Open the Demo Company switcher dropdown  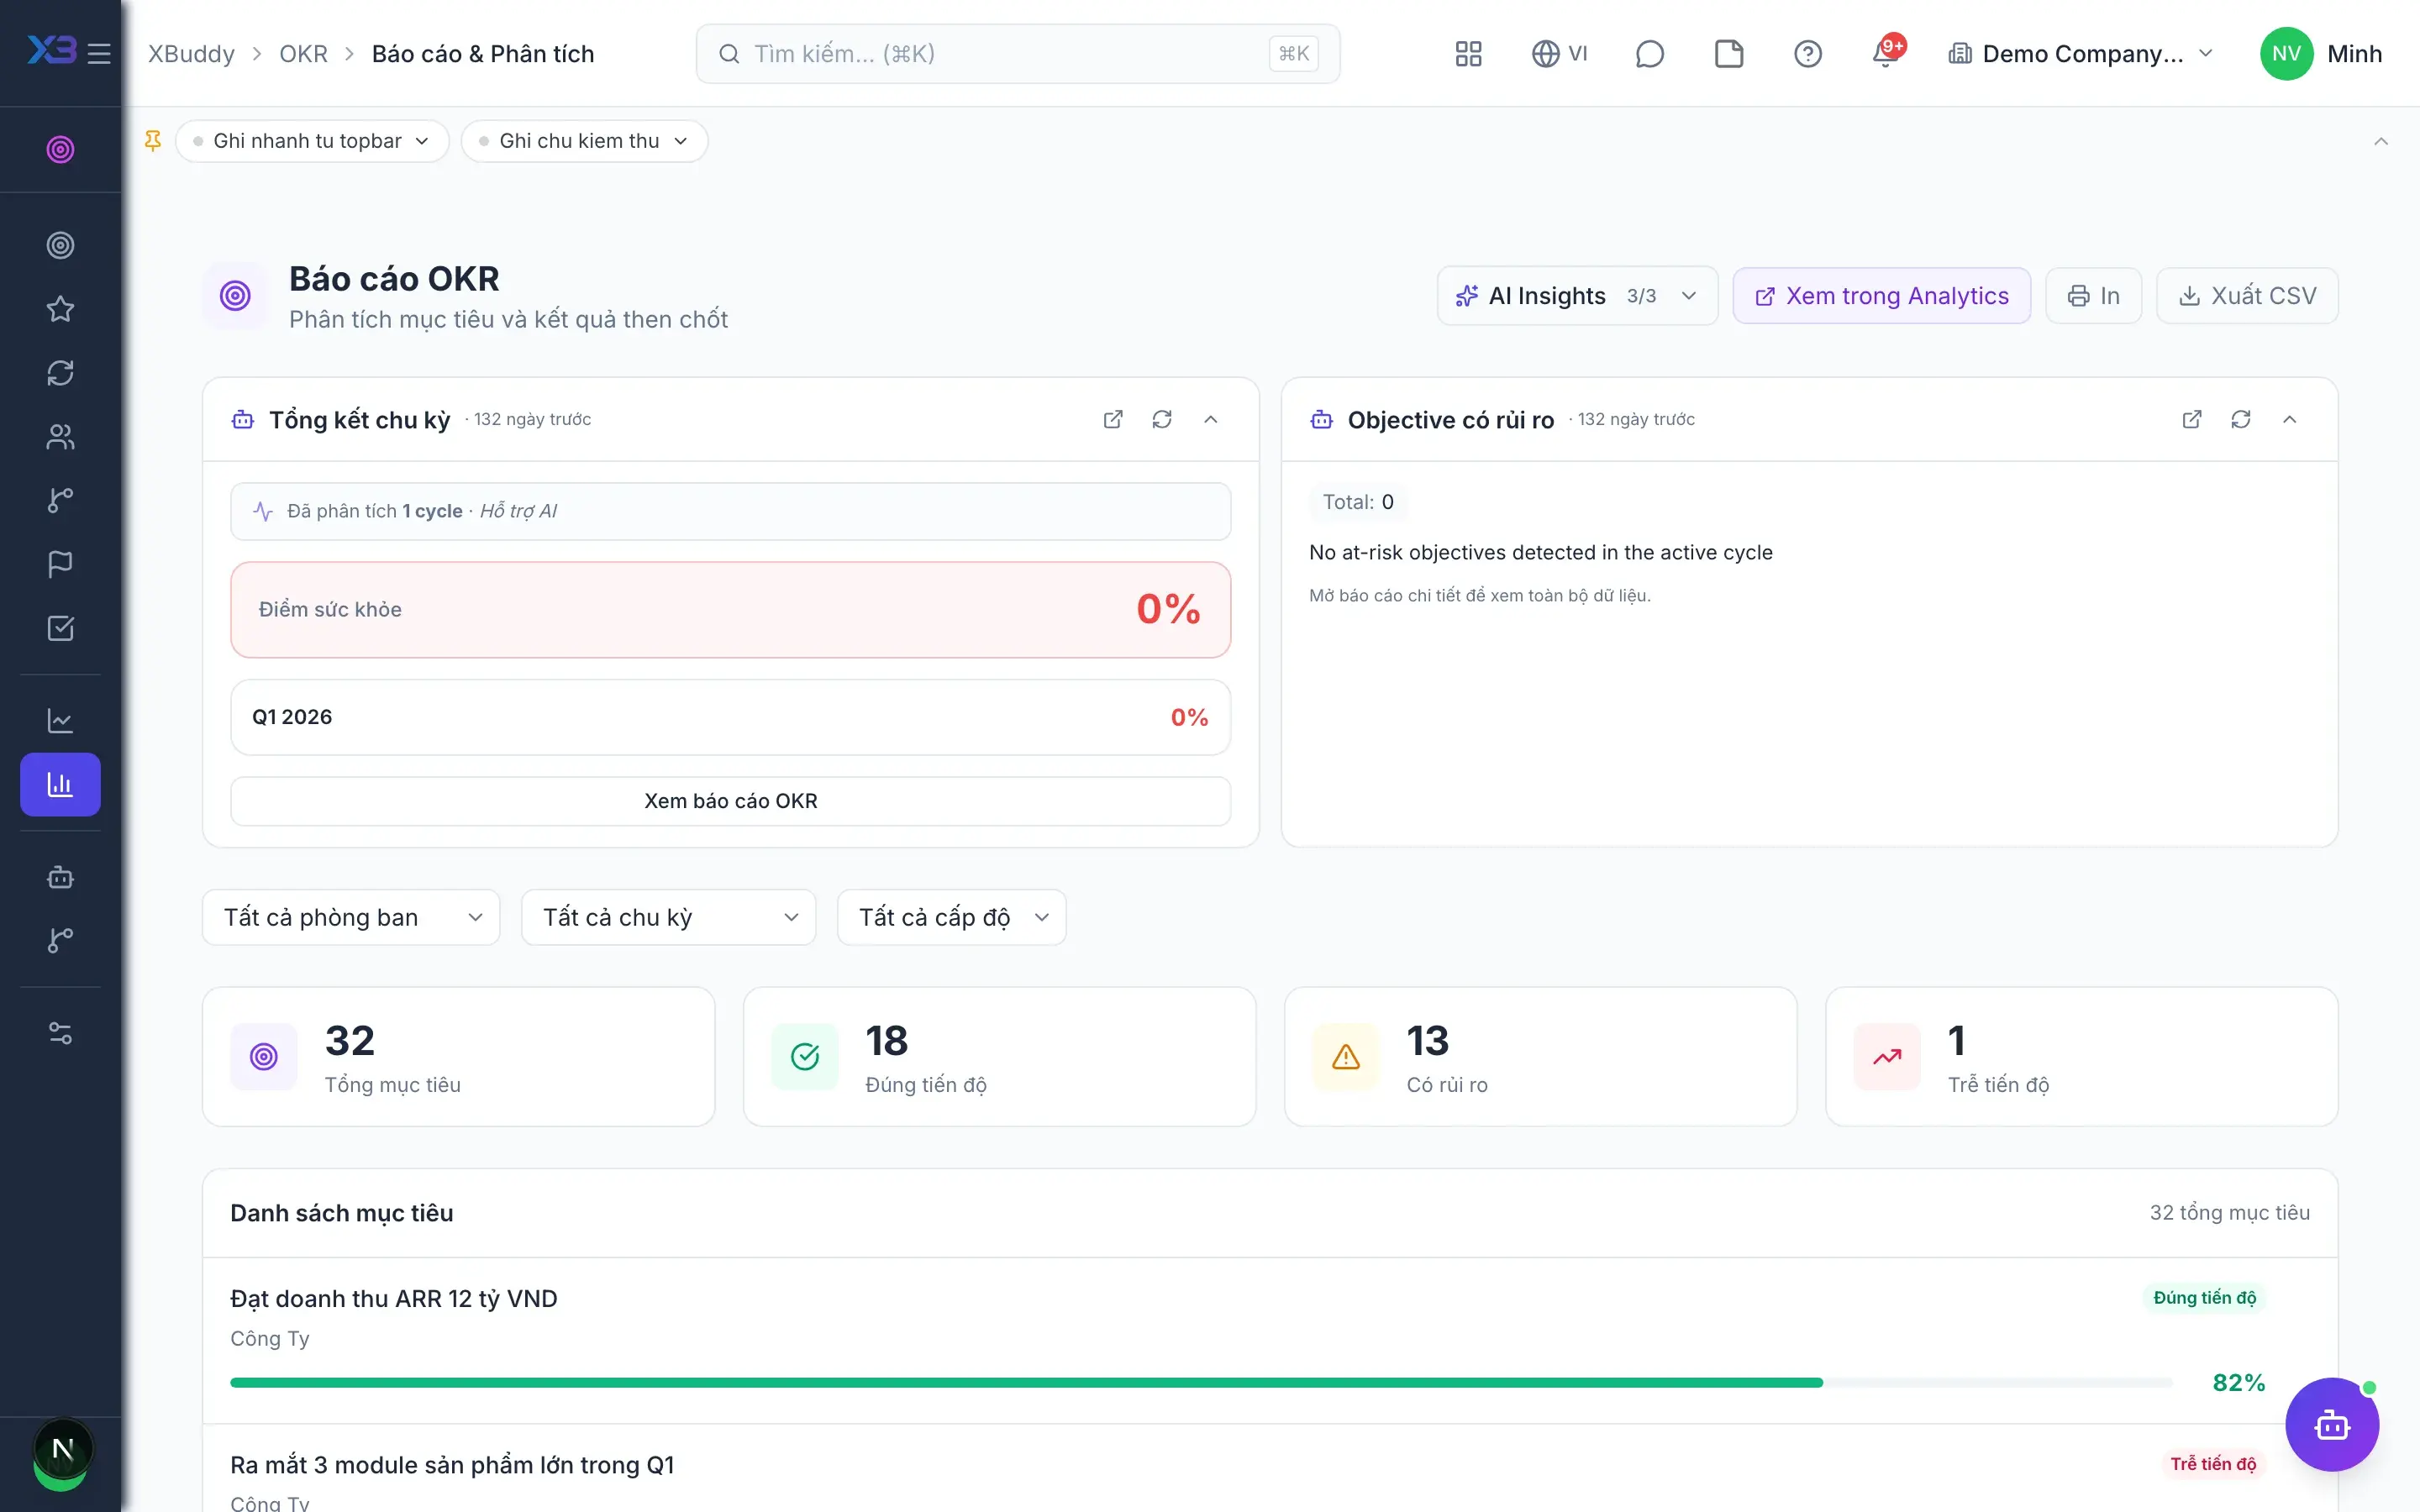(2080, 54)
